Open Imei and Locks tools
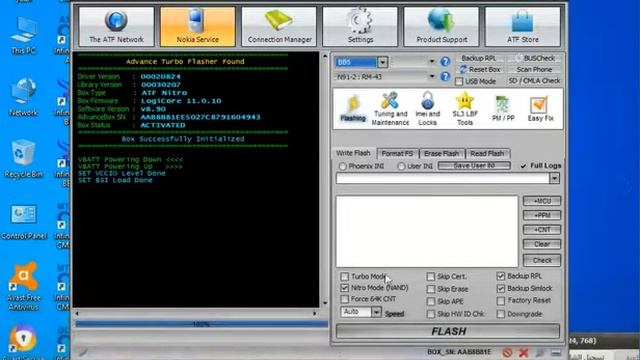Screen dimensions: 640x360 click(x=427, y=109)
